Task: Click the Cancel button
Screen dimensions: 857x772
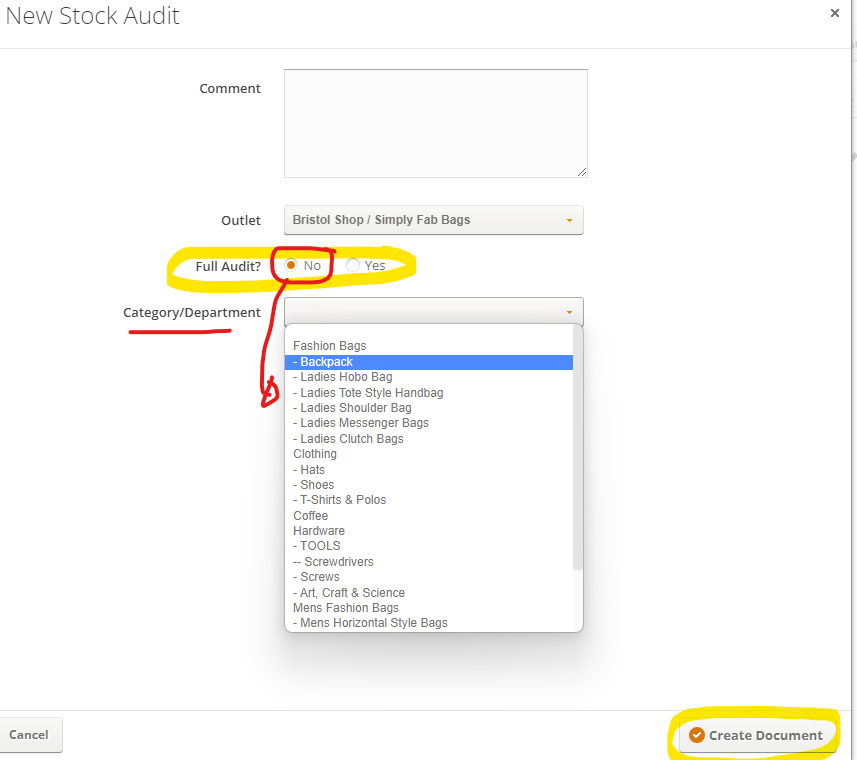Action: click(x=29, y=734)
